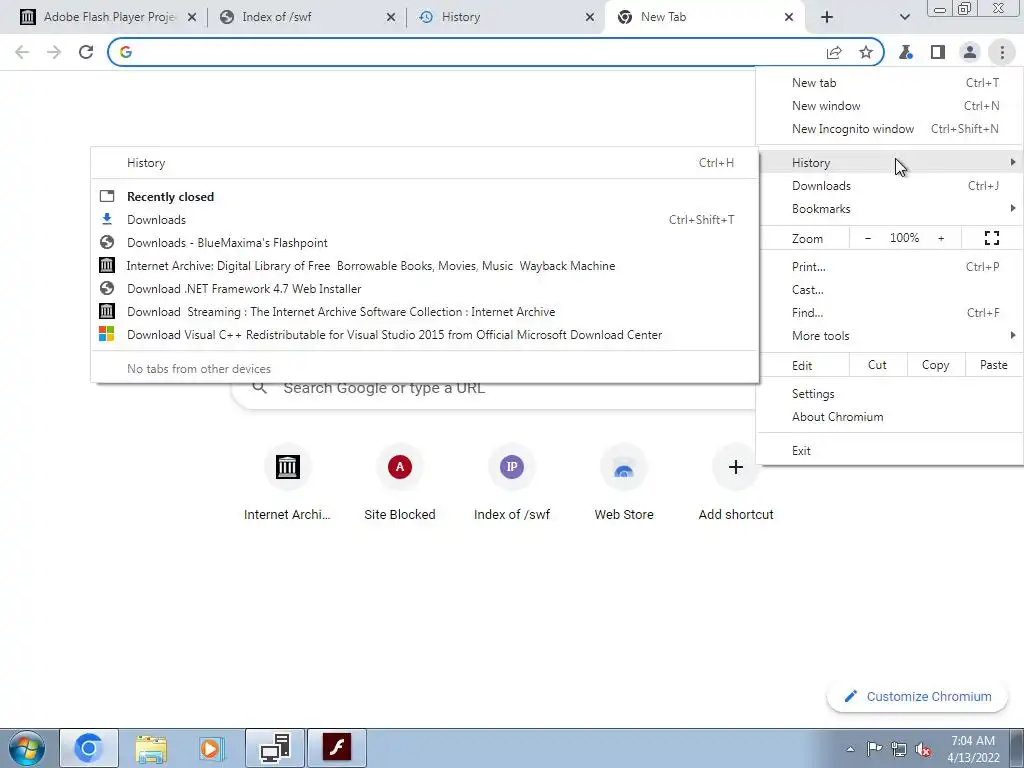Open a New Incognito window

pos(889,129)
